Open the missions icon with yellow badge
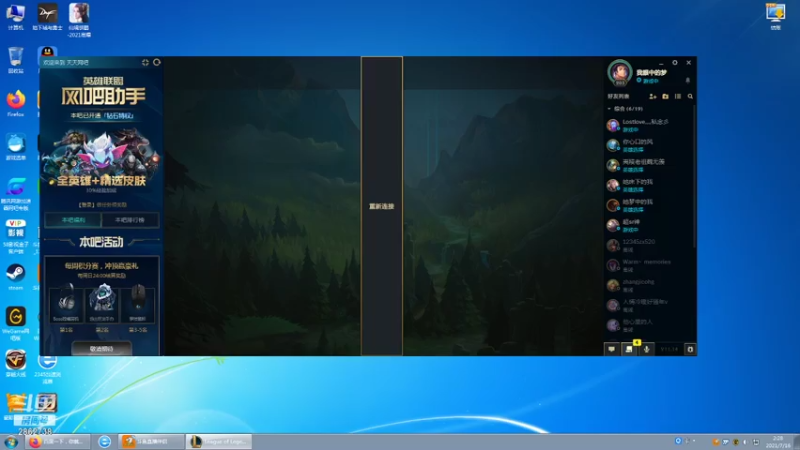Screen dimensions: 800x450 [x=629, y=349]
